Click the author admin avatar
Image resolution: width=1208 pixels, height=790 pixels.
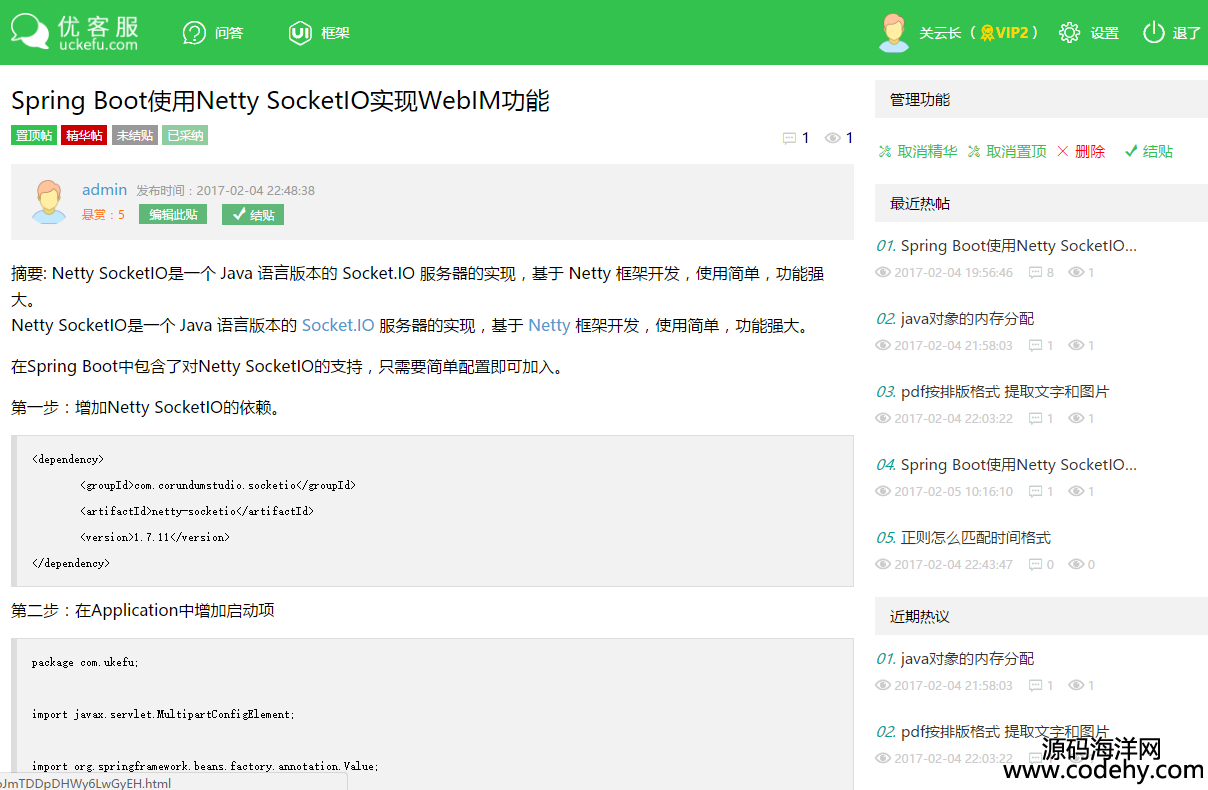[x=48, y=201]
